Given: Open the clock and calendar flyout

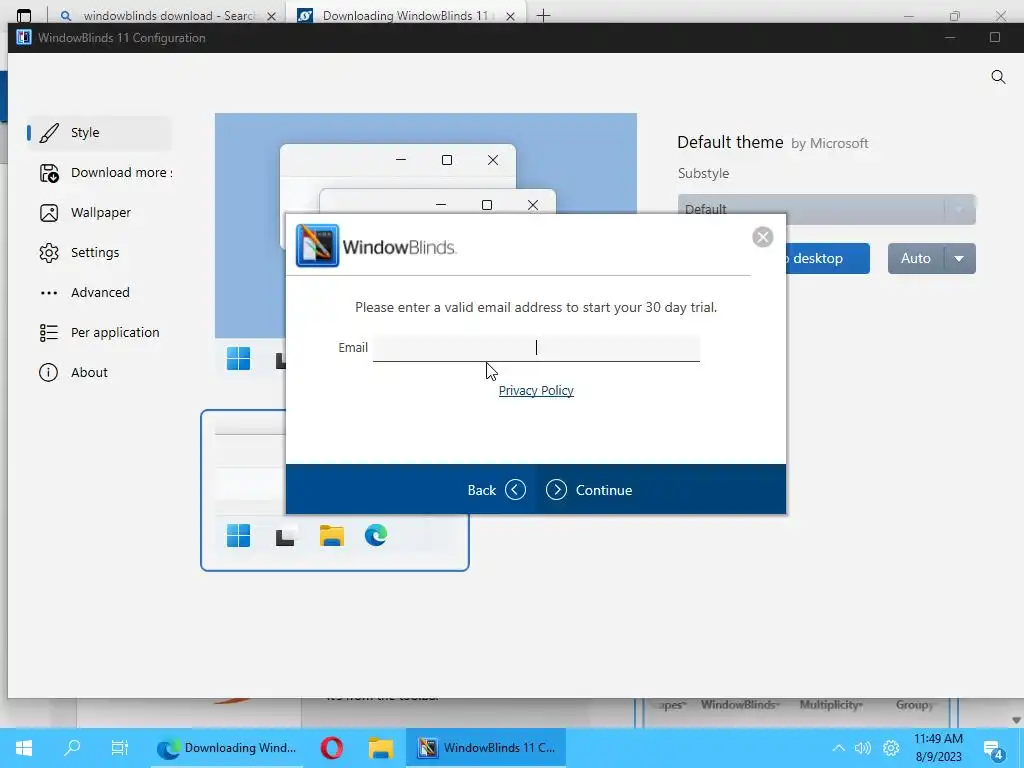Looking at the screenshot, I should click(938, 748).
